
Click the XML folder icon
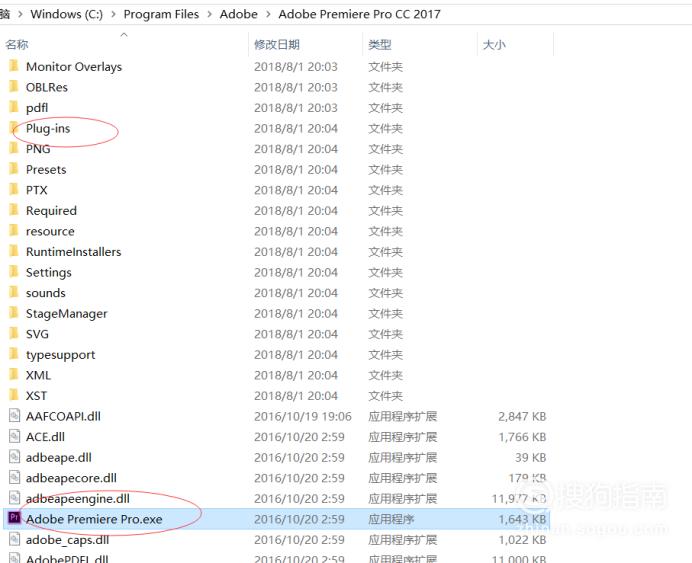click(14, 375)
